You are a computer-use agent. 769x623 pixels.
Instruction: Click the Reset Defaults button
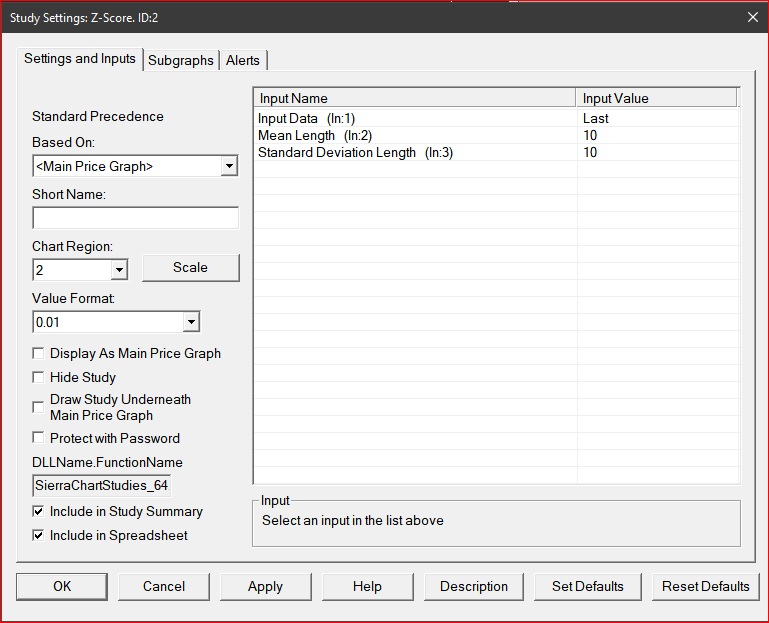tap(705, 586)
